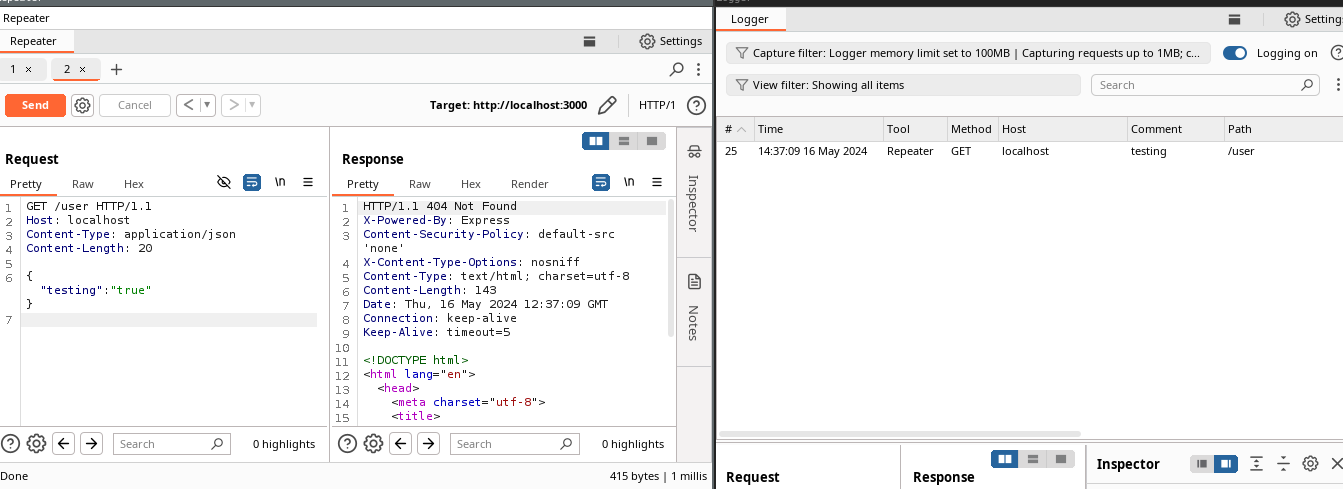Open Notes side panel in Repeater

pyautogui.click(x=695, y=307)
